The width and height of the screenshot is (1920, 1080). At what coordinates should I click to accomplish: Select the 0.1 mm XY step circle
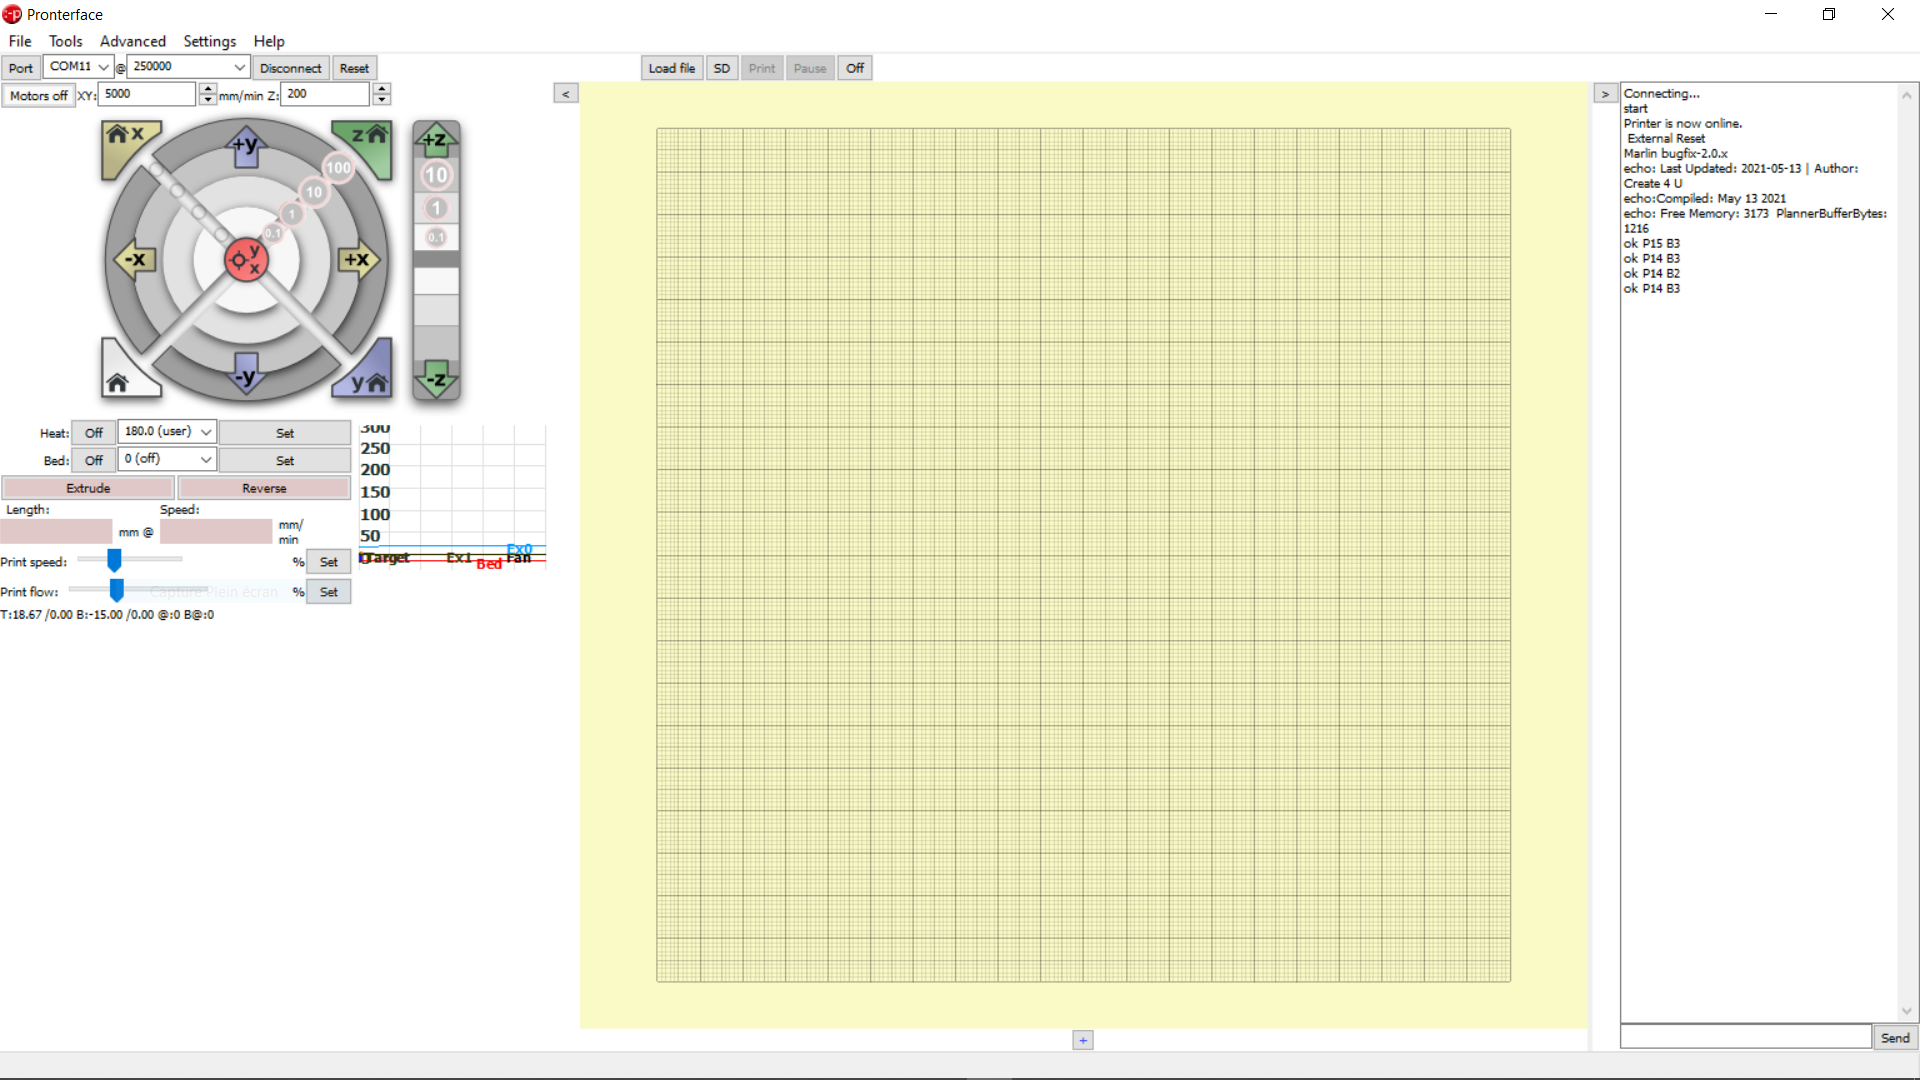[x=273, y=233]
